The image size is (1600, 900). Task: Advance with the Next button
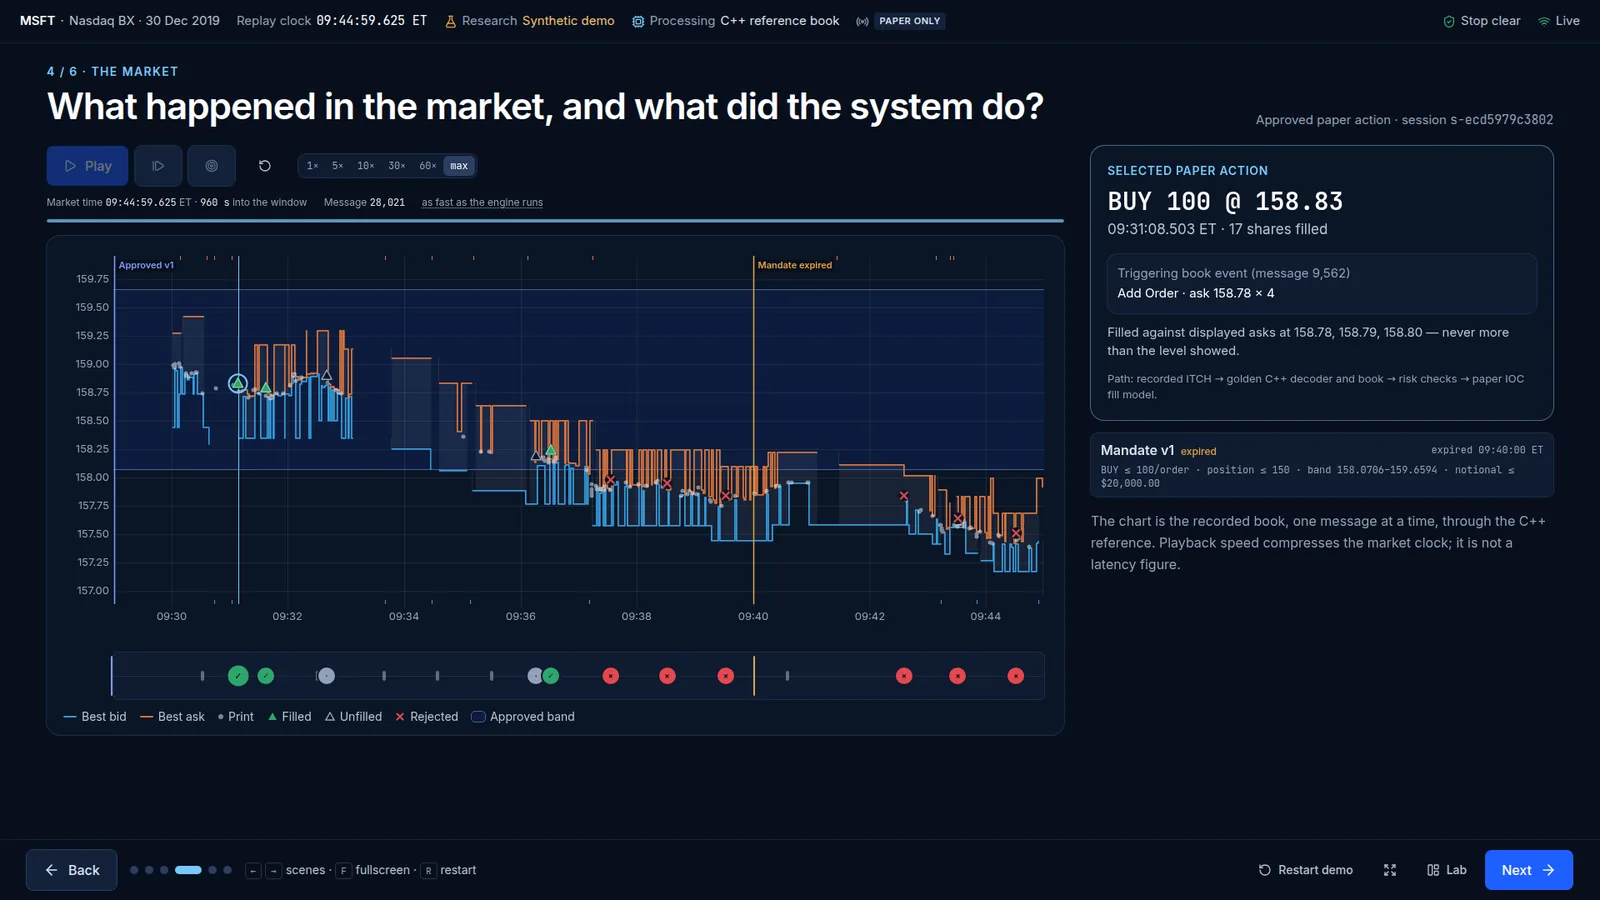(1529, 870)
